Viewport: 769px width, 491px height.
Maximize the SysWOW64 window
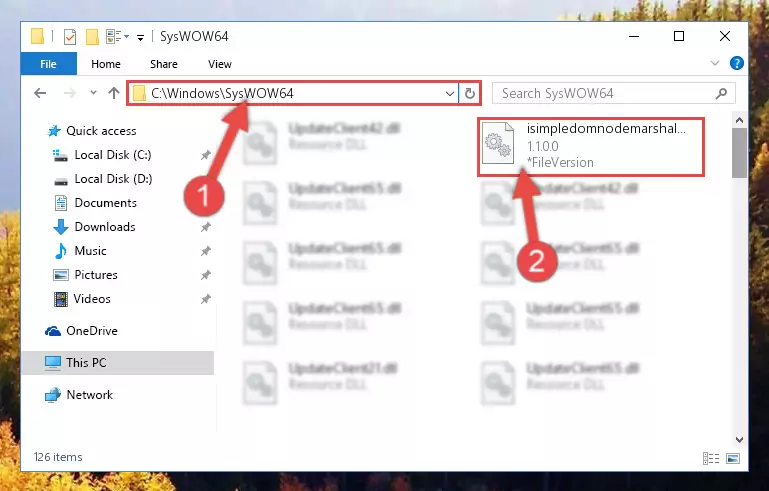pyautogui.click(x=679, y=36)
